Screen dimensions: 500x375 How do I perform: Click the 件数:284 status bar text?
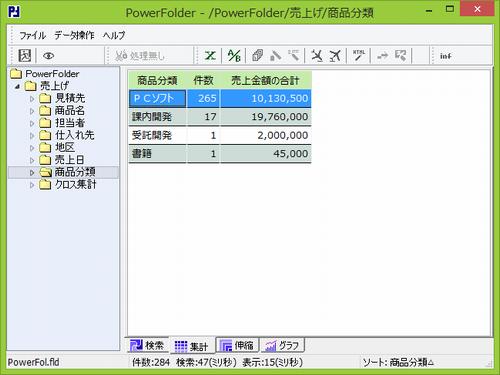pyautogui.click(x=151, y=362)
